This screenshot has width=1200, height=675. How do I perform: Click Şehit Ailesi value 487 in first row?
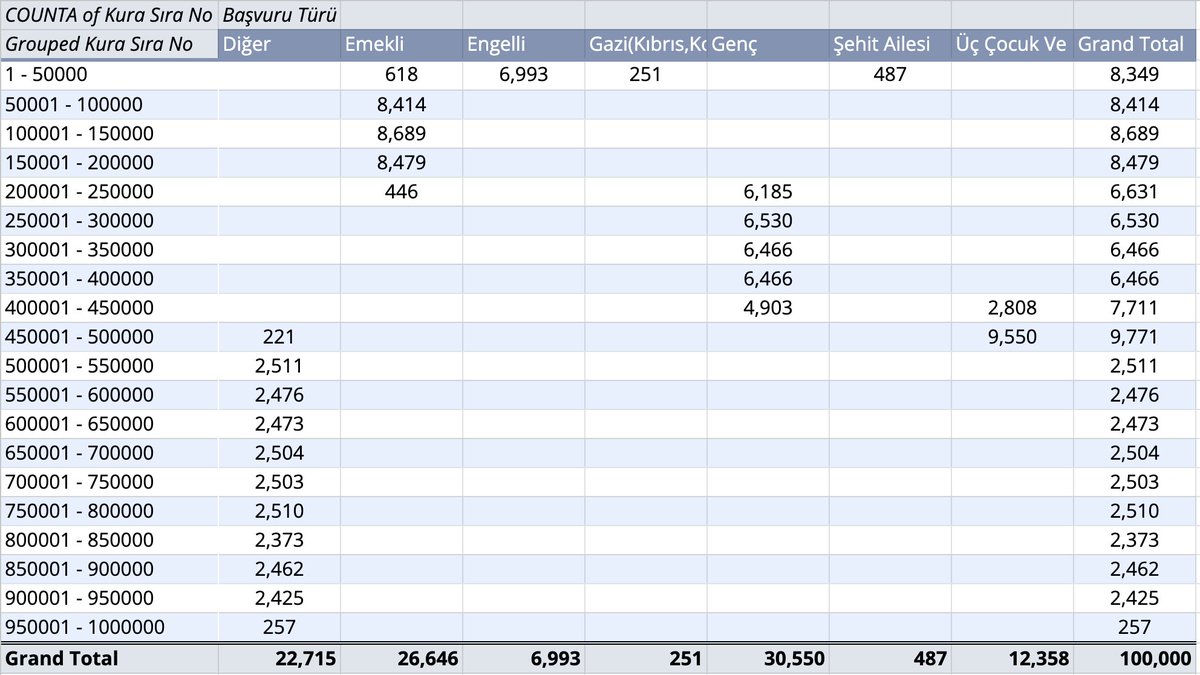point(889,74)
